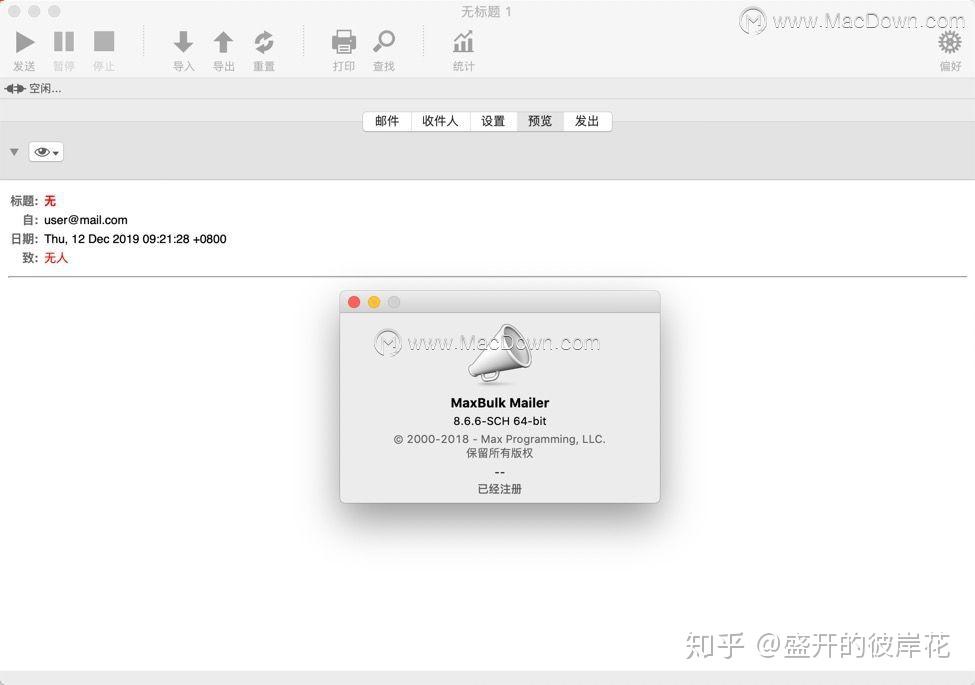This screenshot has width=975, height=685.
Task: Click the 保留所有版权 text
Action: click(x=500, y=453)
